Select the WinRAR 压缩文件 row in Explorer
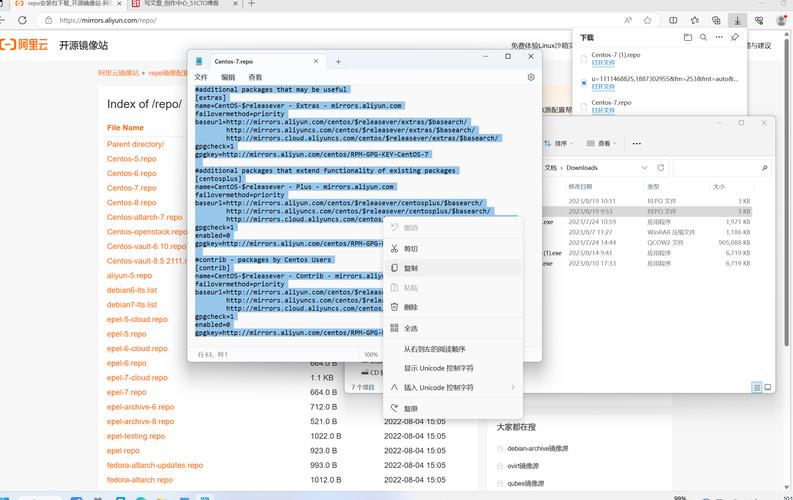 pyautogui.click(x=647, y=233)
